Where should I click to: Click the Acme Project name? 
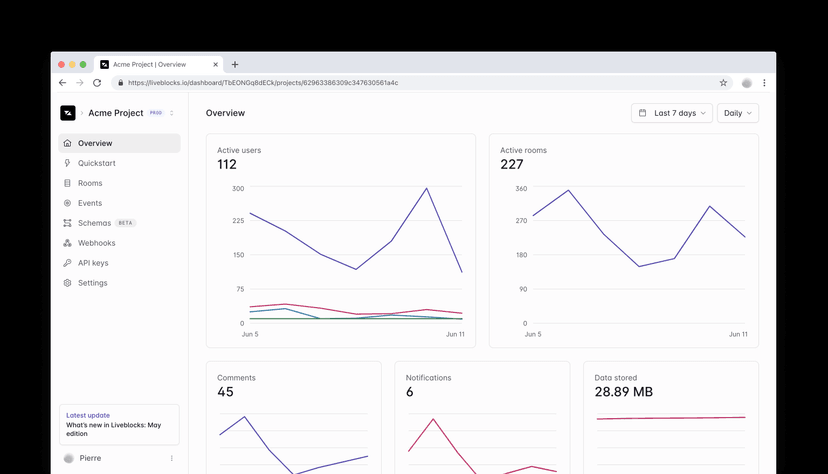tap(116, 113)
